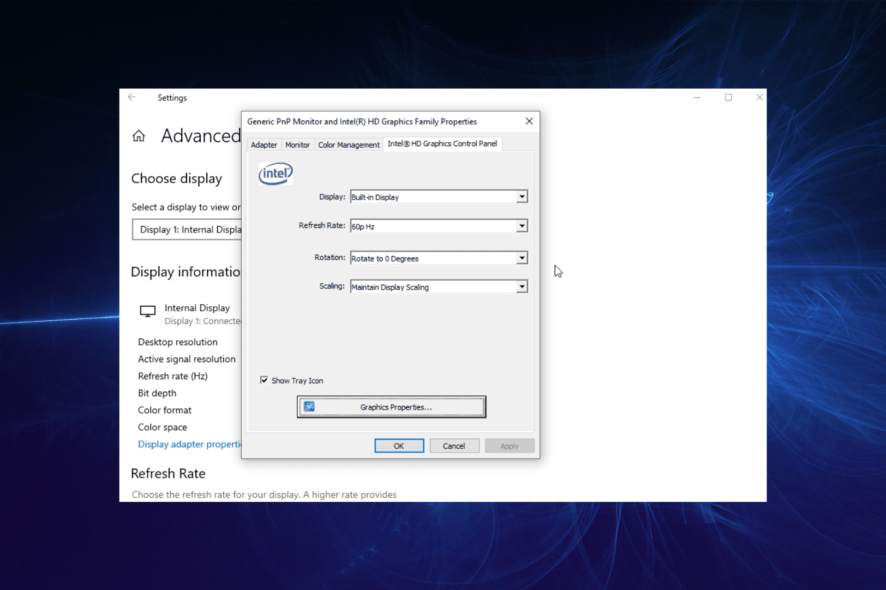
Task: Click the Internal Display name in Settings
Action: (x=197, y=308)
